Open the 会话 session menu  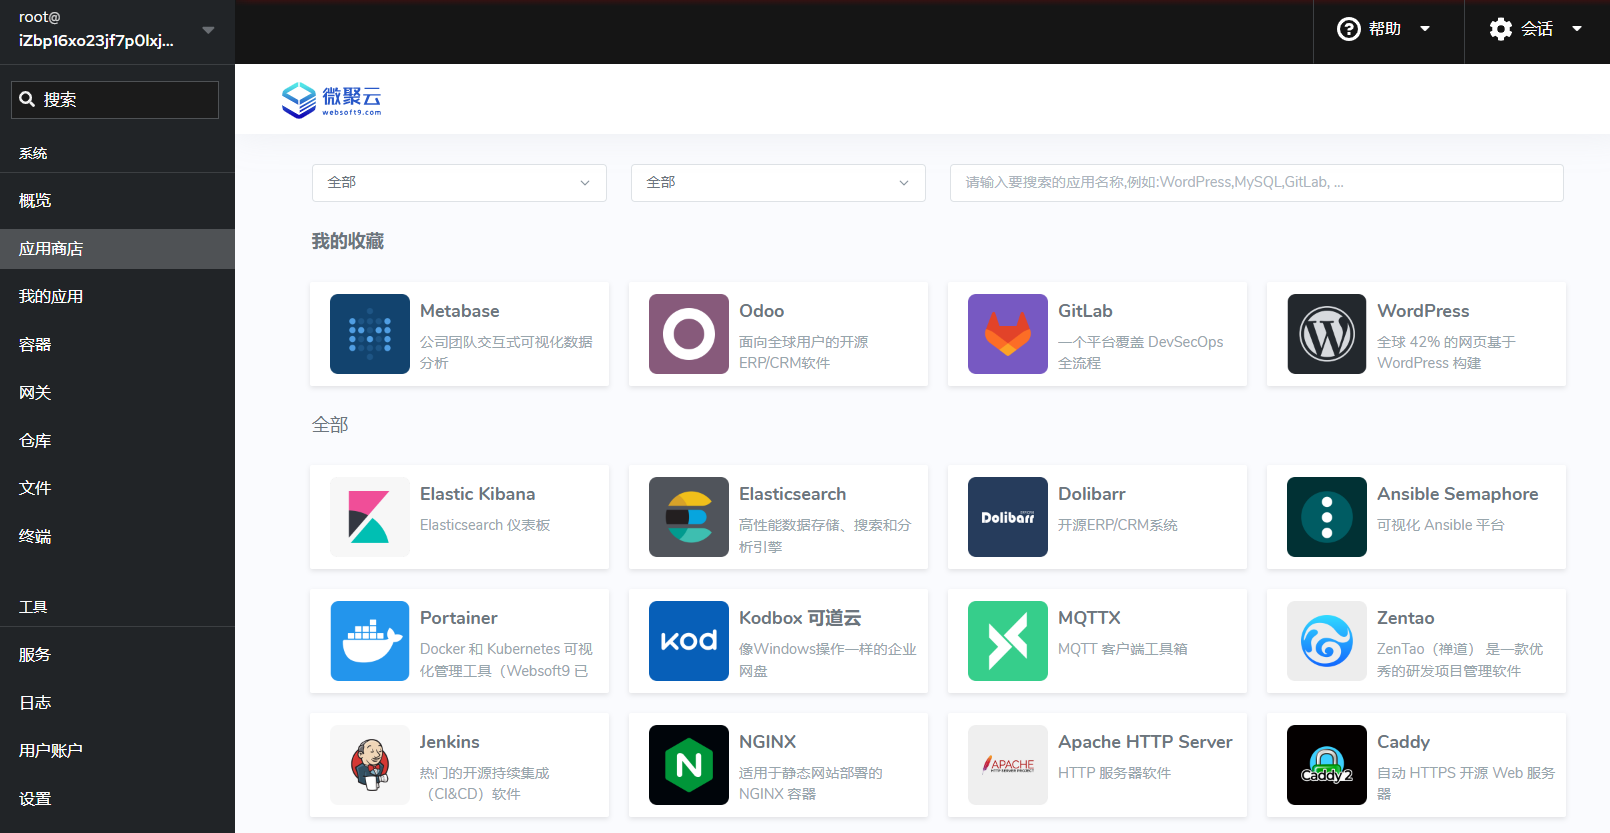point(1536,29)
